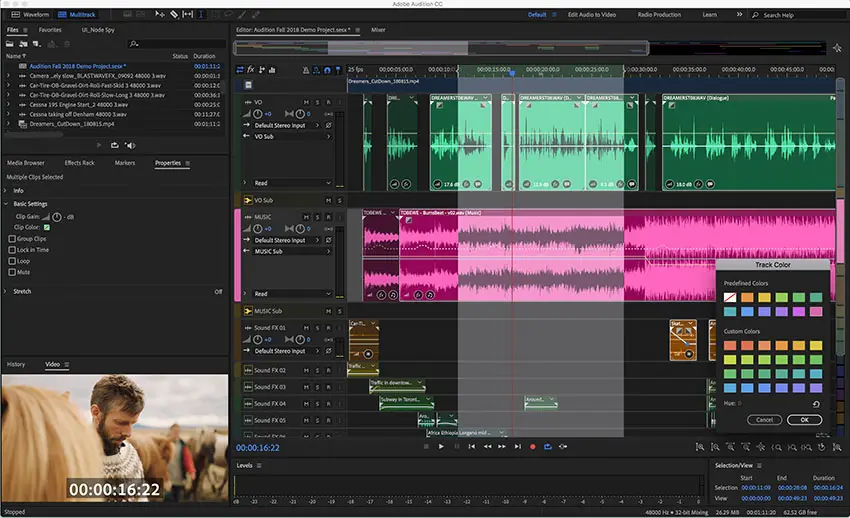Enable the Lock in Time checkbox

[12, 250]
